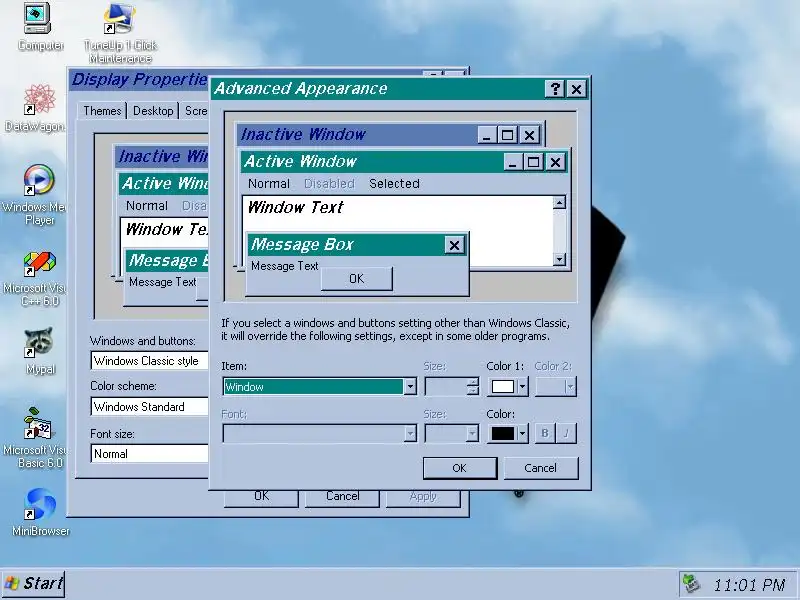
Task: Click the disabled Color 2 swatch
Action: [556, 386]
